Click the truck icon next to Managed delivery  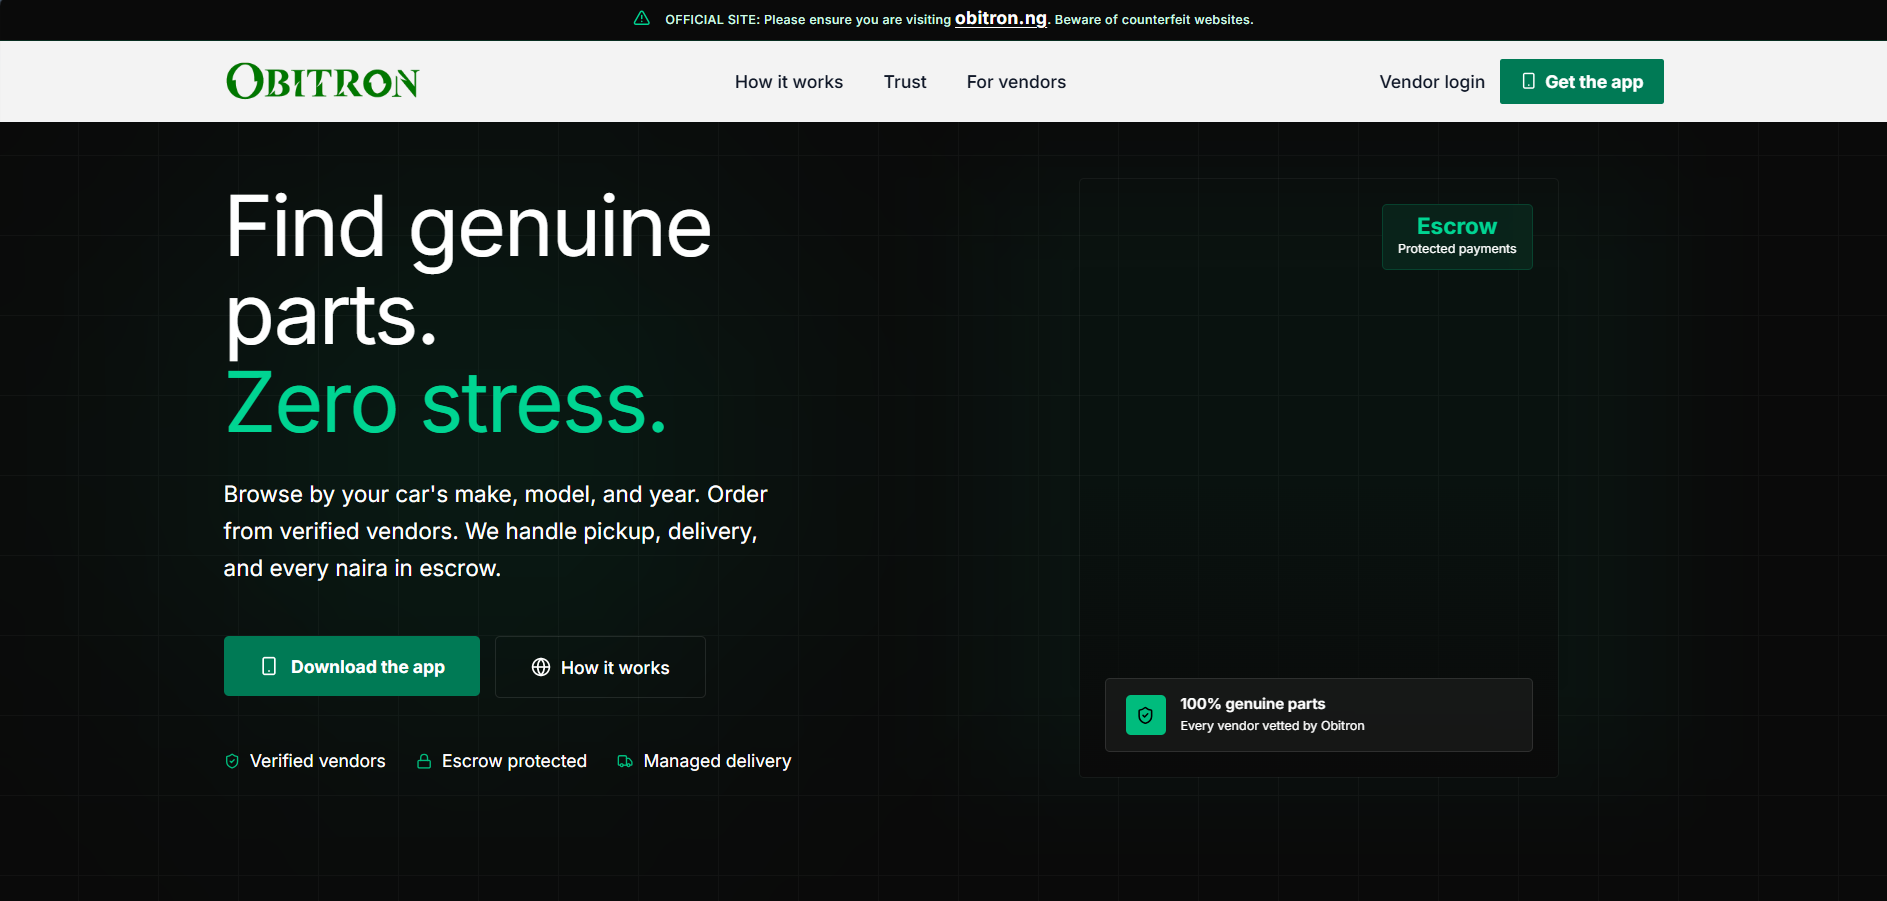[625, 761]
